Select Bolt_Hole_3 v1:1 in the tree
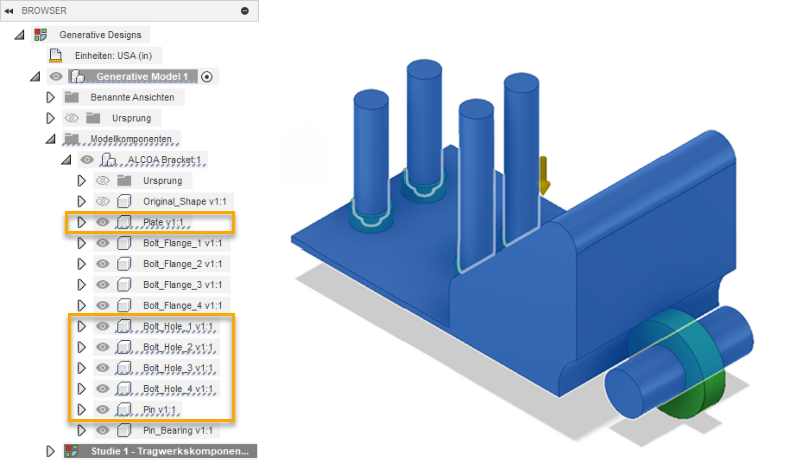This screenshot has width=809, height=465. click(x=178, y=368)
